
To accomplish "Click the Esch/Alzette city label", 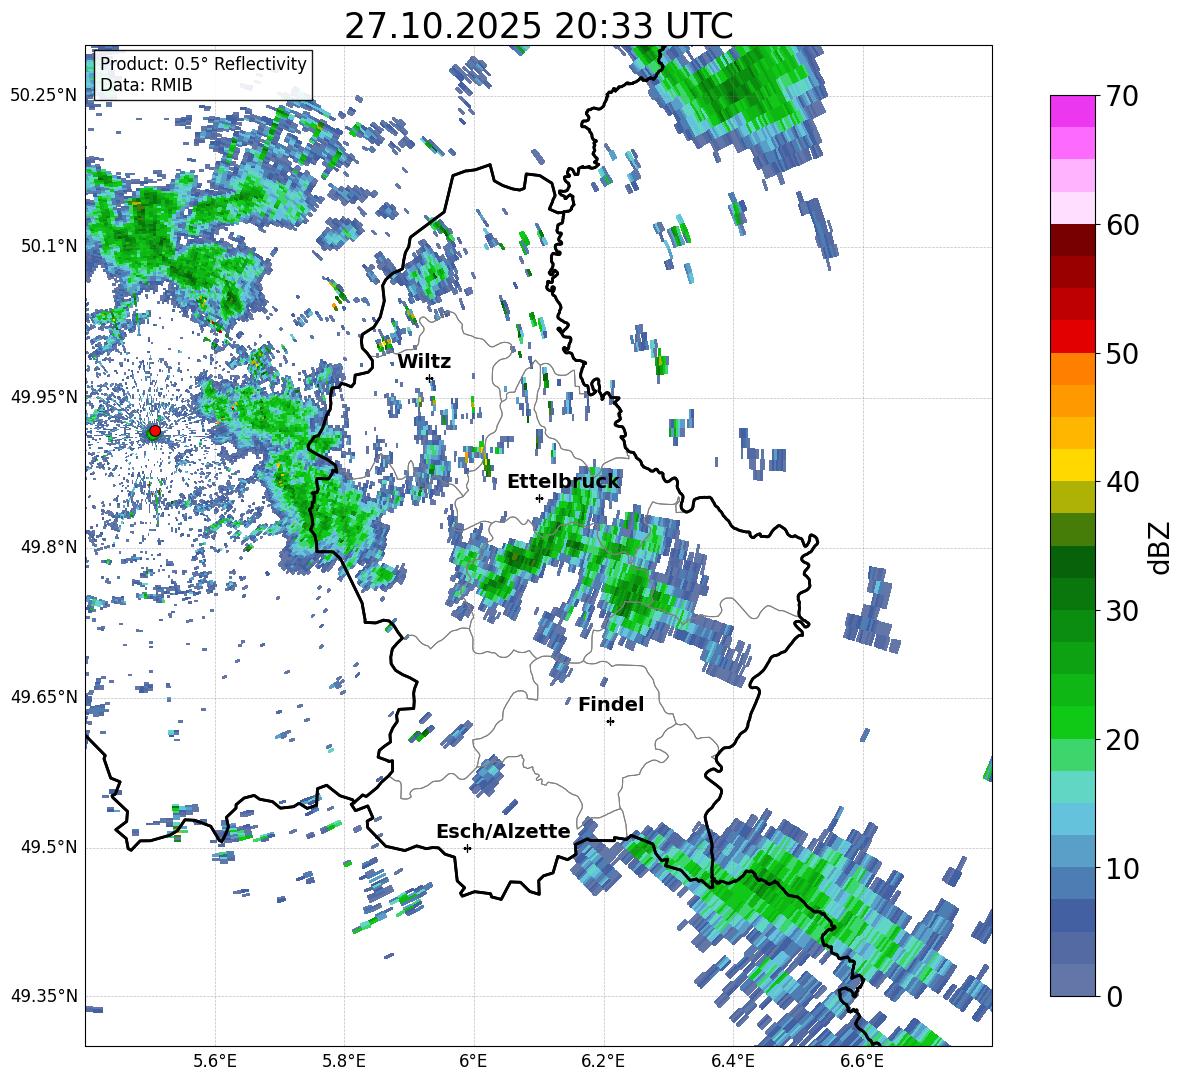I will 504,831.
